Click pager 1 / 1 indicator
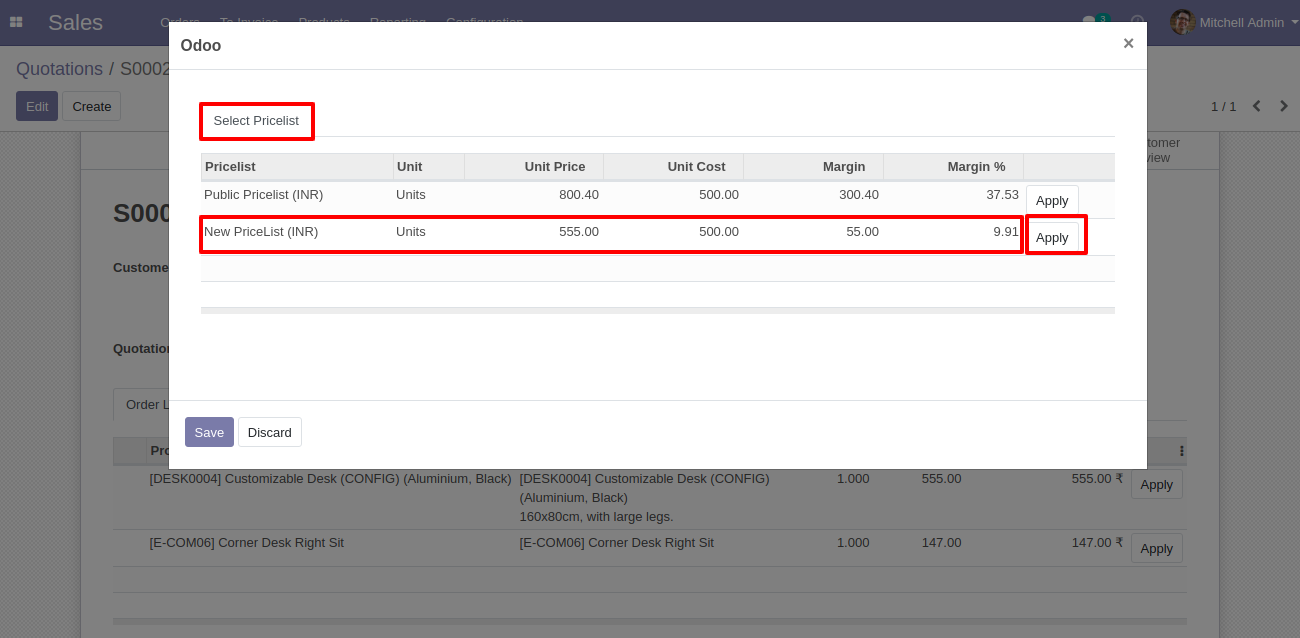Viewport: 1300px width, 638px height. [1224, 106]
